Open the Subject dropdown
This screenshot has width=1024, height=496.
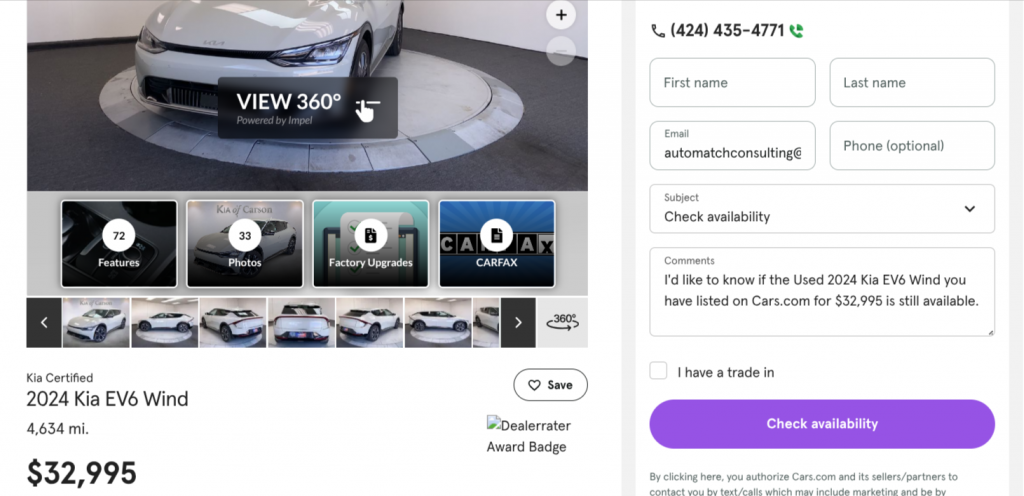822,209
